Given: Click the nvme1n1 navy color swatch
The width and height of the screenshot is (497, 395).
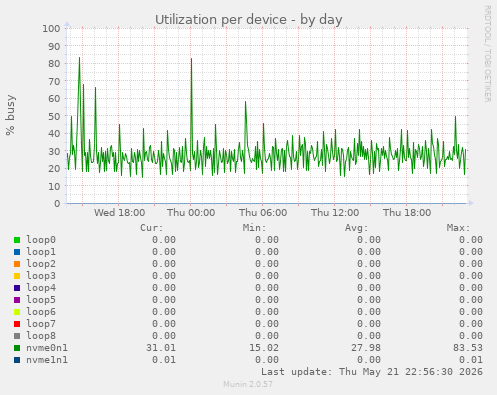Looking at the screenshot, I should (x=17, y=360).
